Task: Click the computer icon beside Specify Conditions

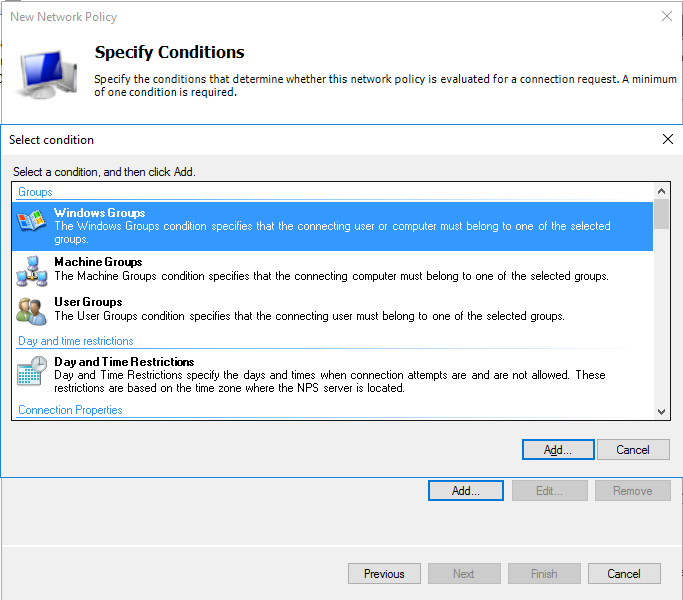Action: point(47,74)
